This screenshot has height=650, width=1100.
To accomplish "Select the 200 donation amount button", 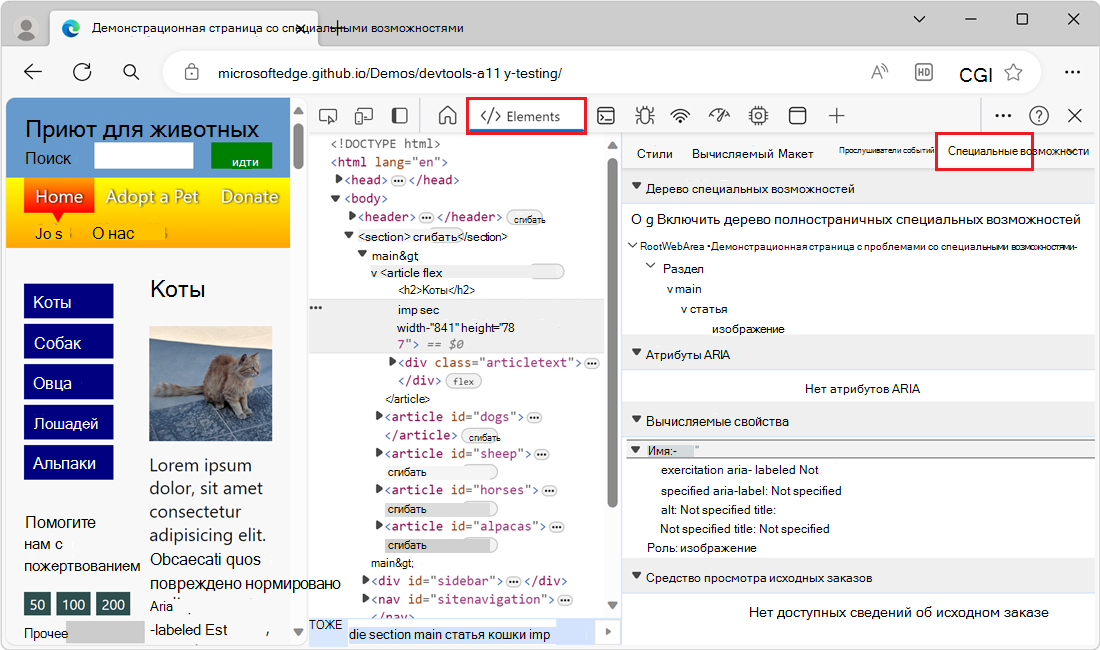I will click(113, 604).
